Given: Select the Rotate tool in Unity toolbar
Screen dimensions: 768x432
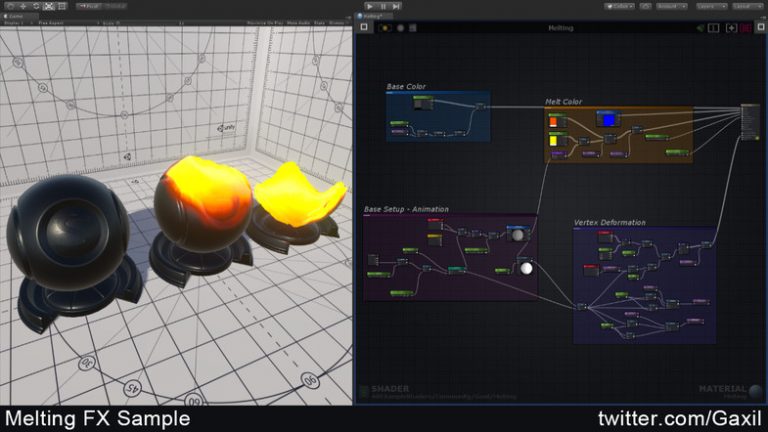Looking at the screenshot, I should [36, 6].
